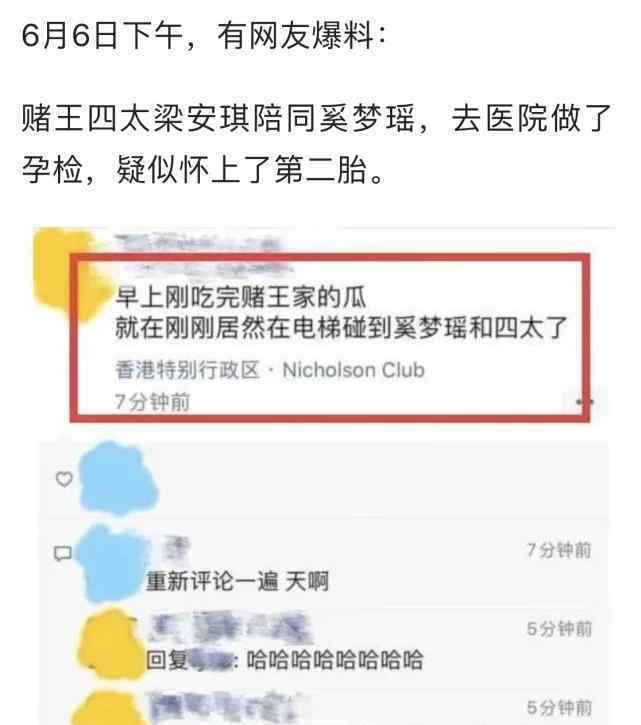Tap the partially visible yellow avatar at the bottom
Image resolution: width=641 pixels, height=725 pixels.
[109, 707]
